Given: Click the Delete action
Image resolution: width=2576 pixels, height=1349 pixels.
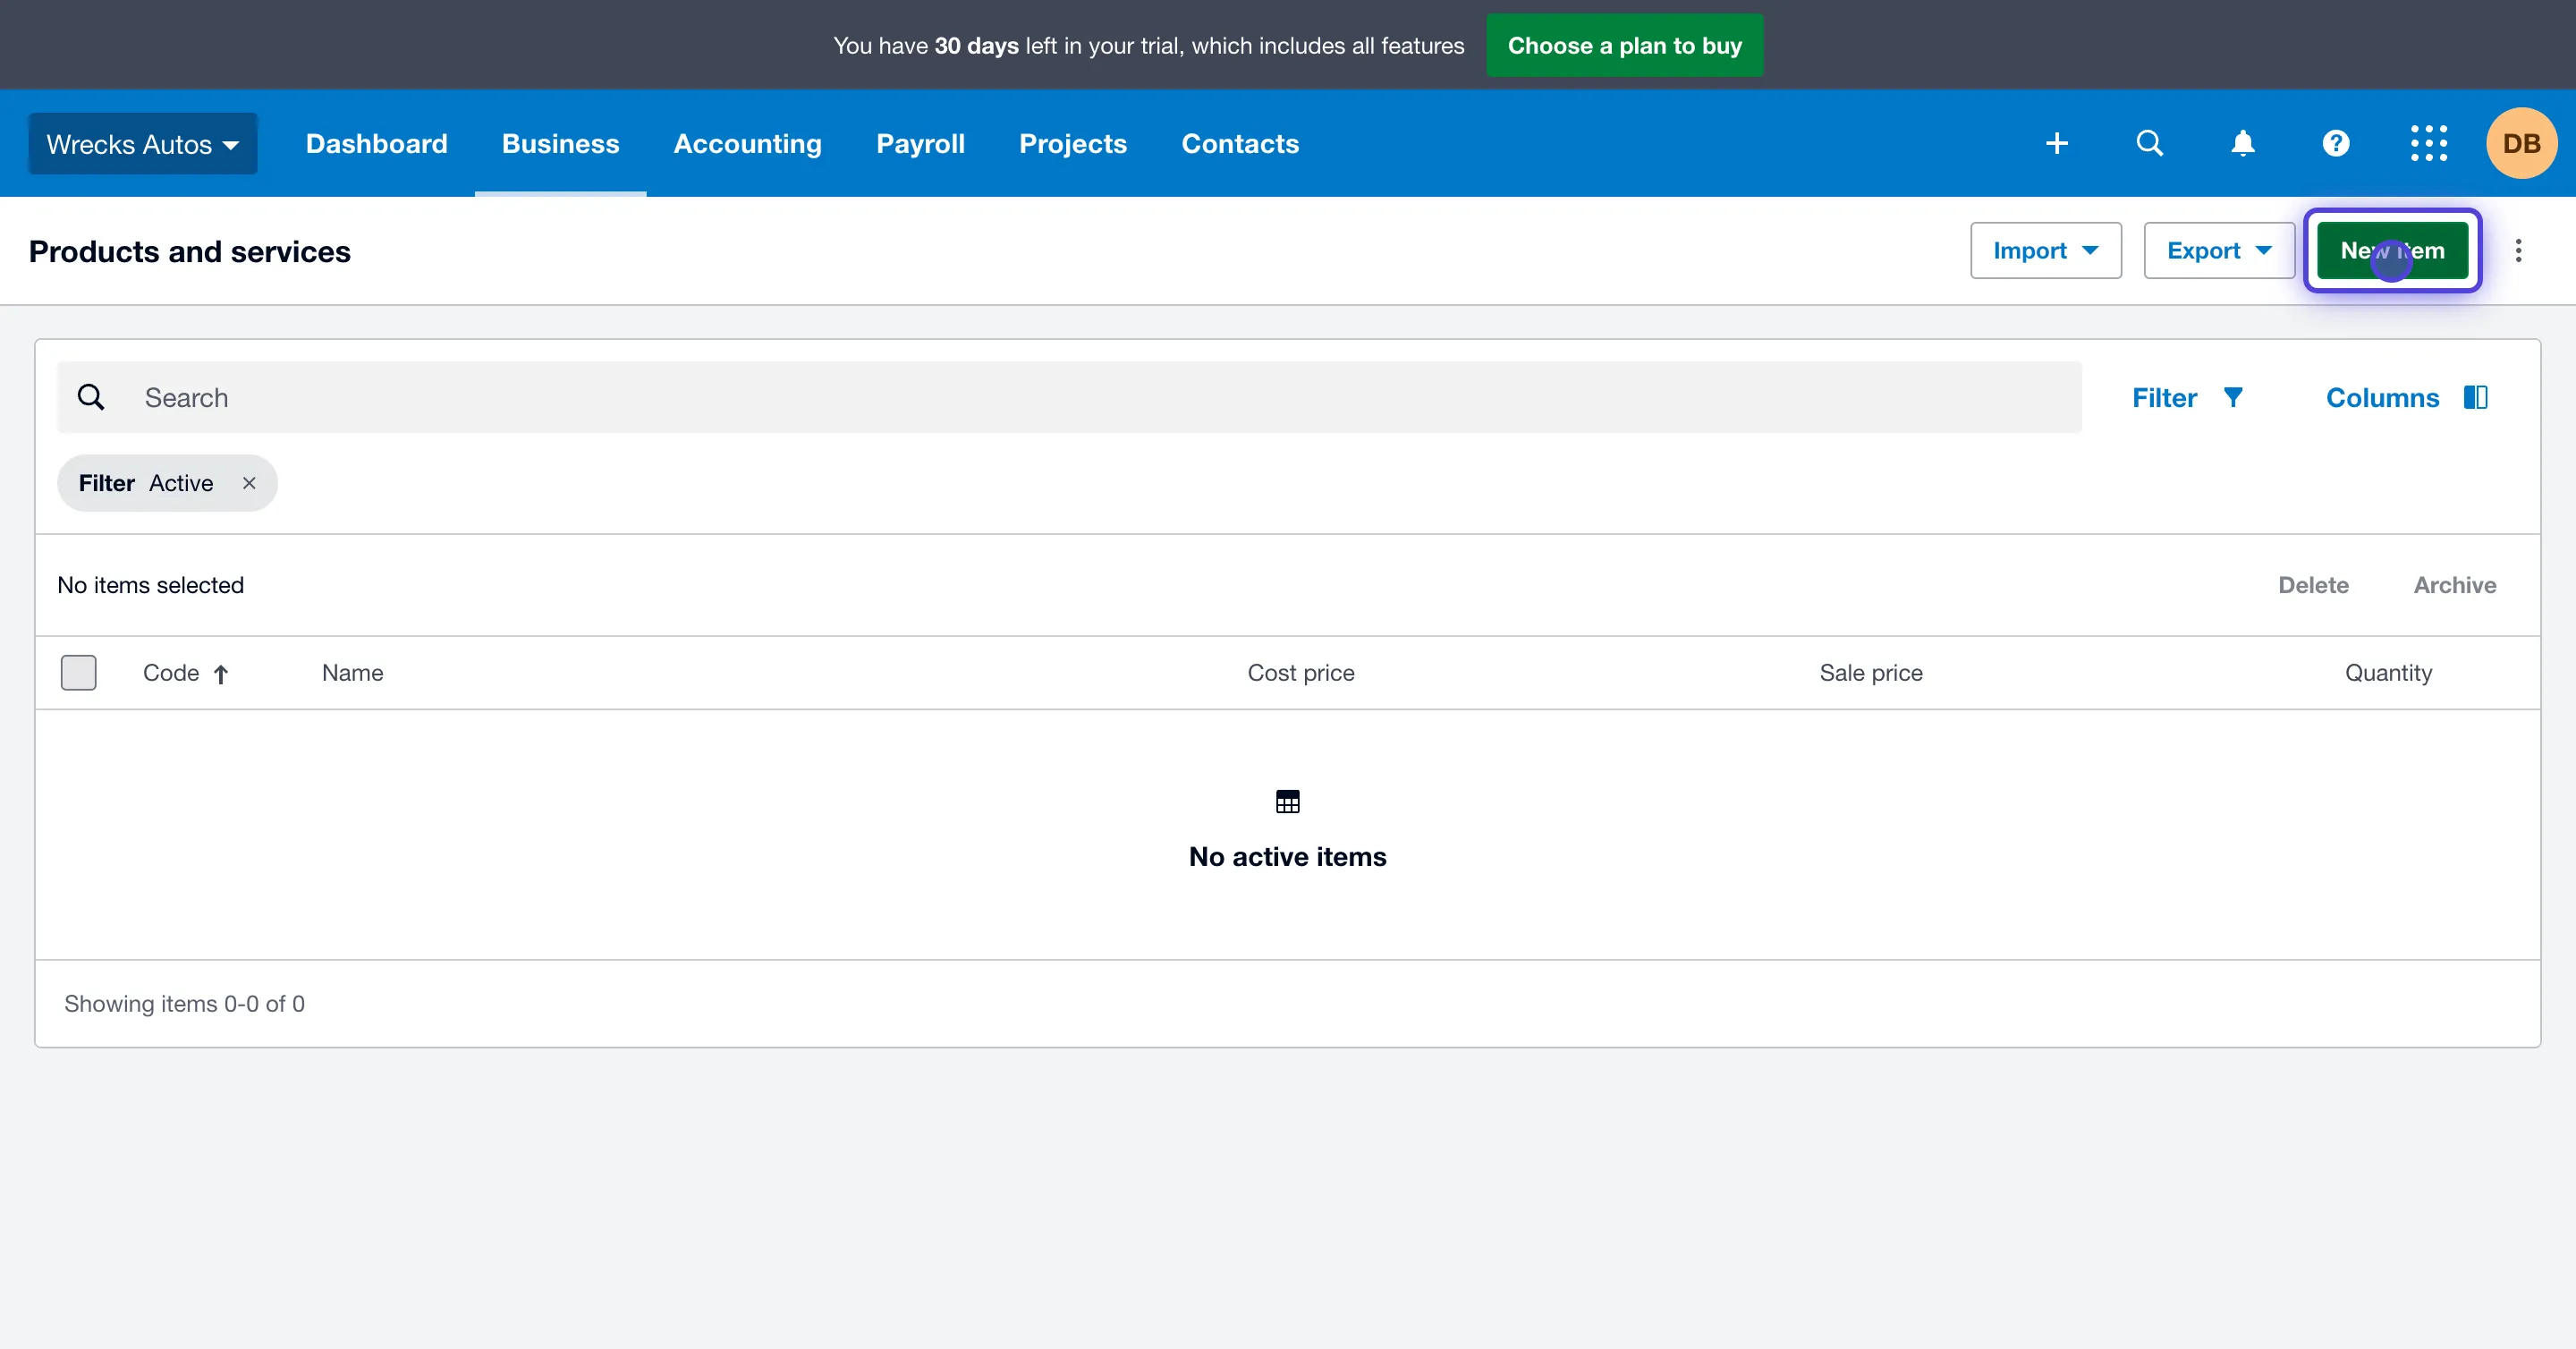Looking at the screenshot, I should click(x=2313, y=585).
